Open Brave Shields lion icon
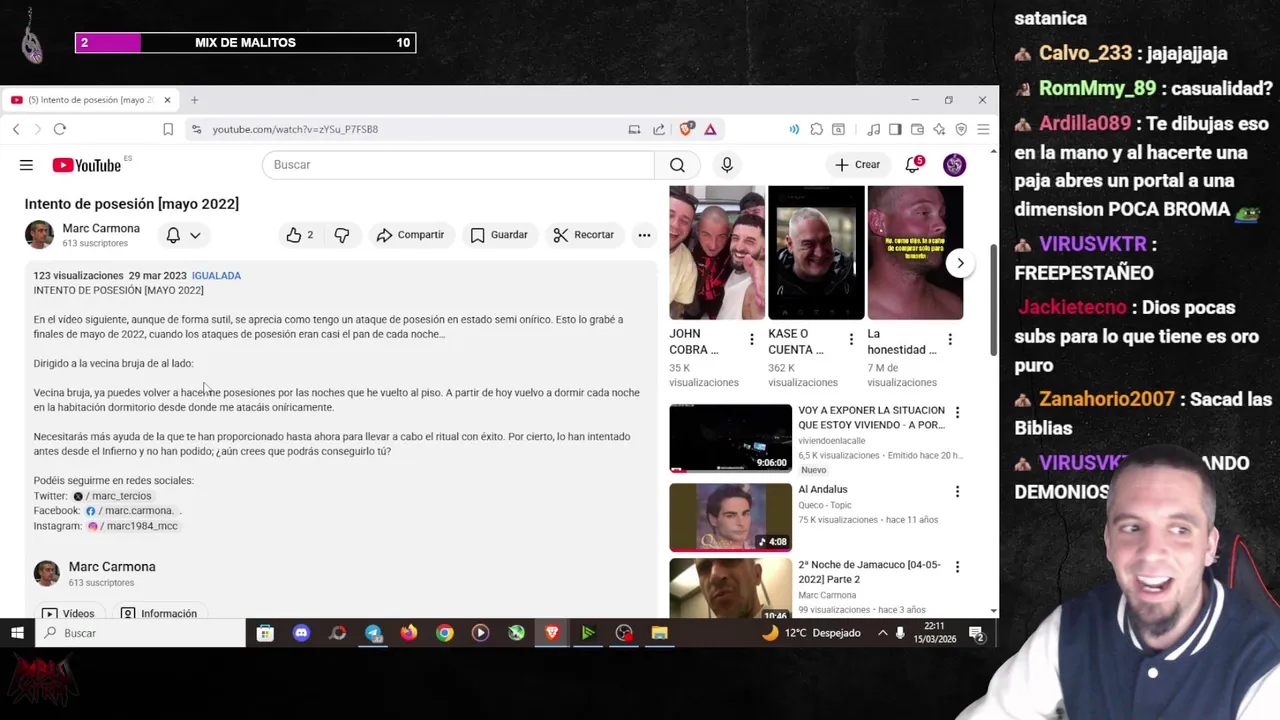Image resolution: width=1280 pixels, height=720 pixels. [x=686, y=129]
